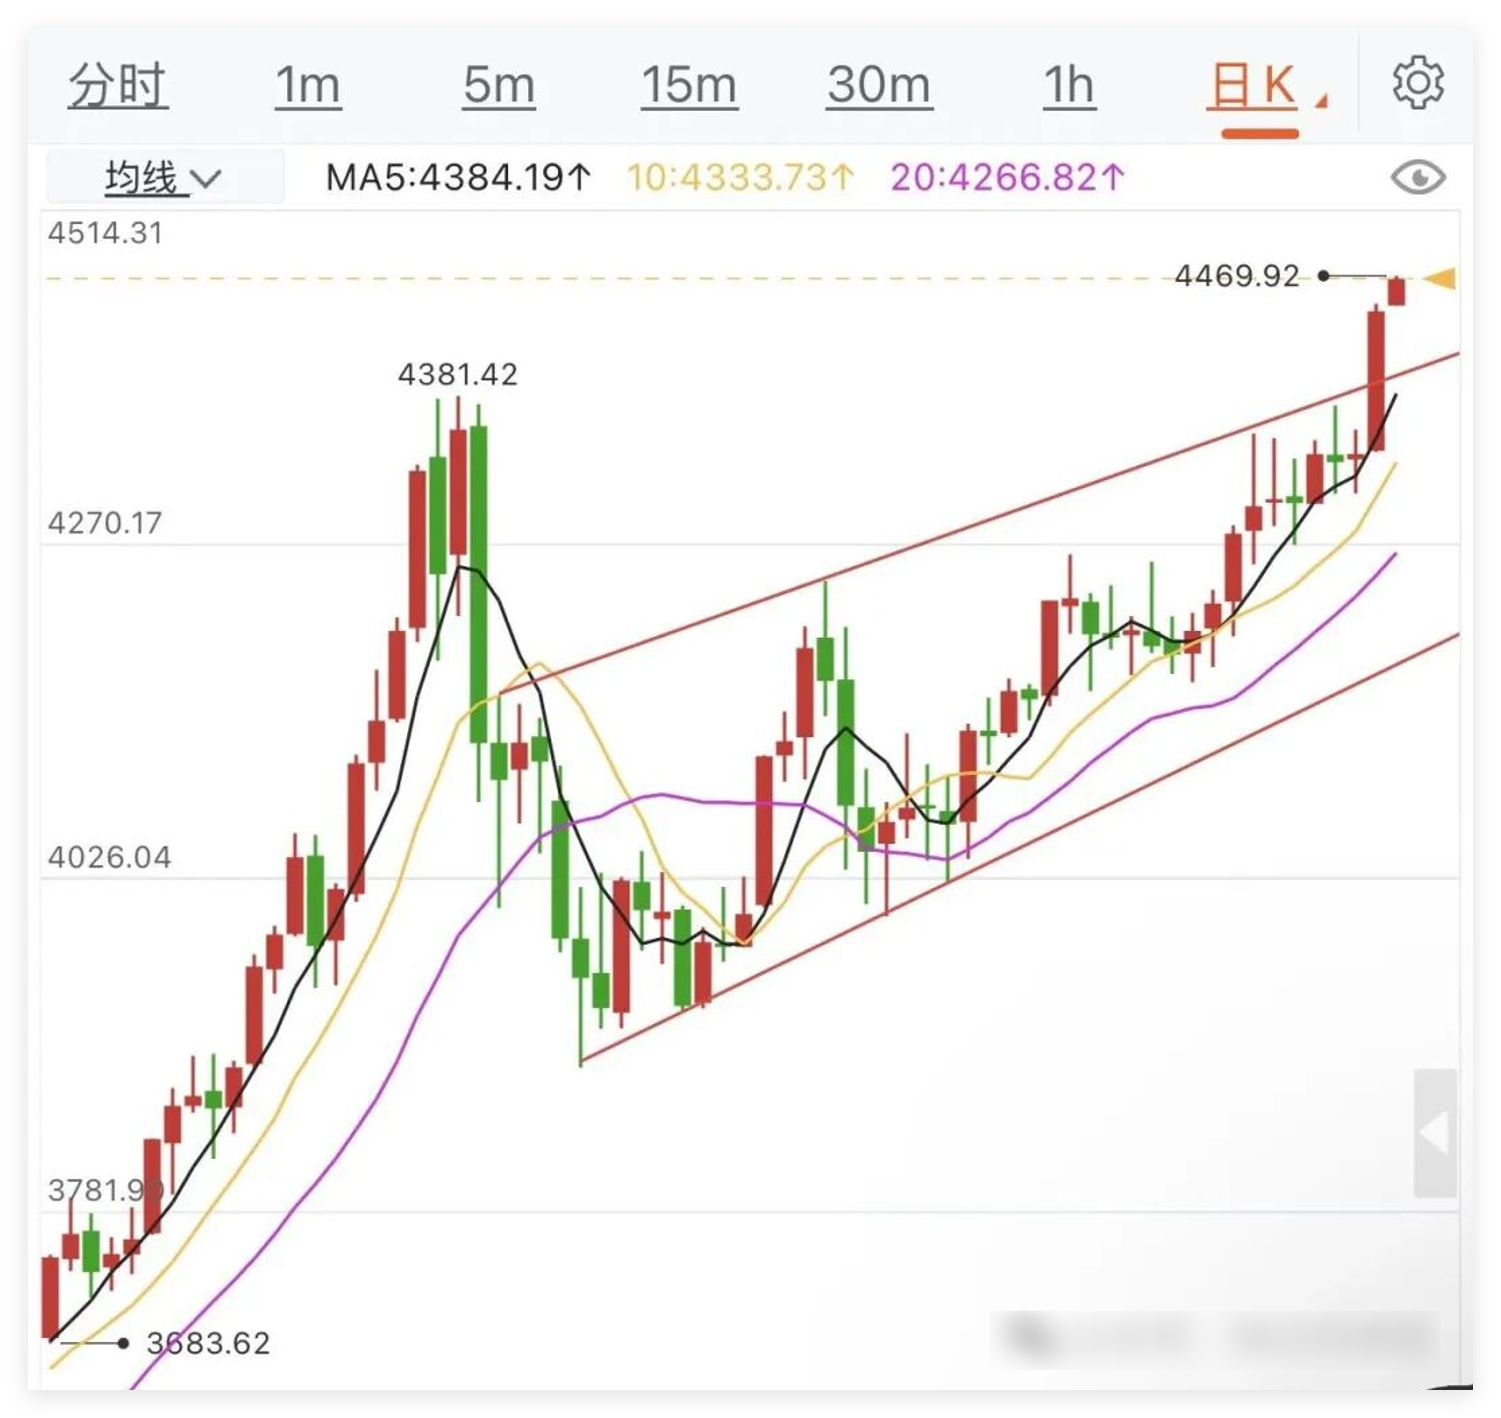Click the MA5 value label
The height and width of the screenshot is (1418, 1501).
point(459,178)
